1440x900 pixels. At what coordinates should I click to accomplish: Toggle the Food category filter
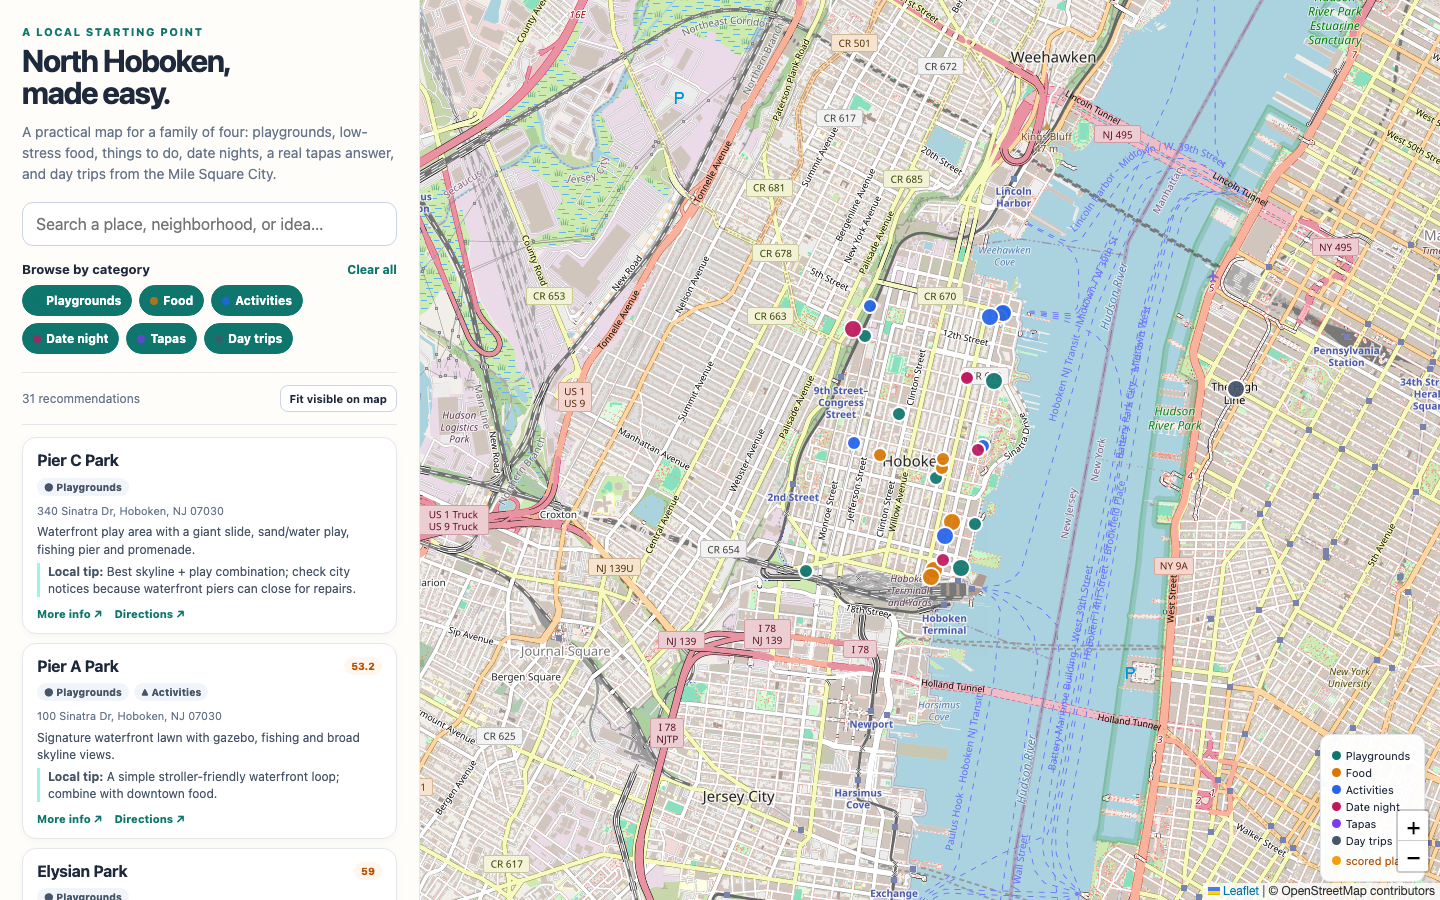pyautogui.click(x=171, y=301)
